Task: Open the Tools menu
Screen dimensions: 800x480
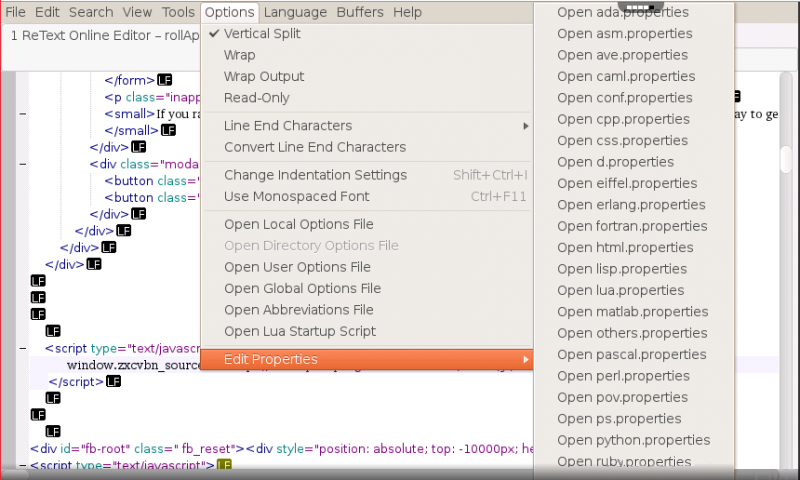Action: pos(179,12)
